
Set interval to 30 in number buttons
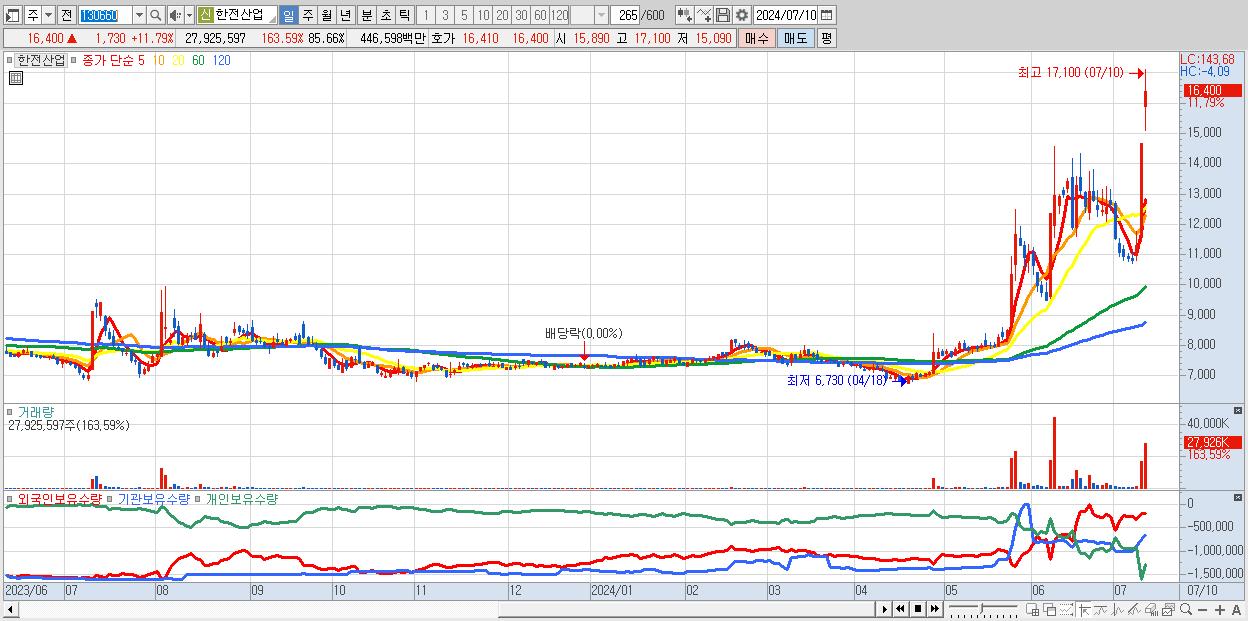pos(521,15)
